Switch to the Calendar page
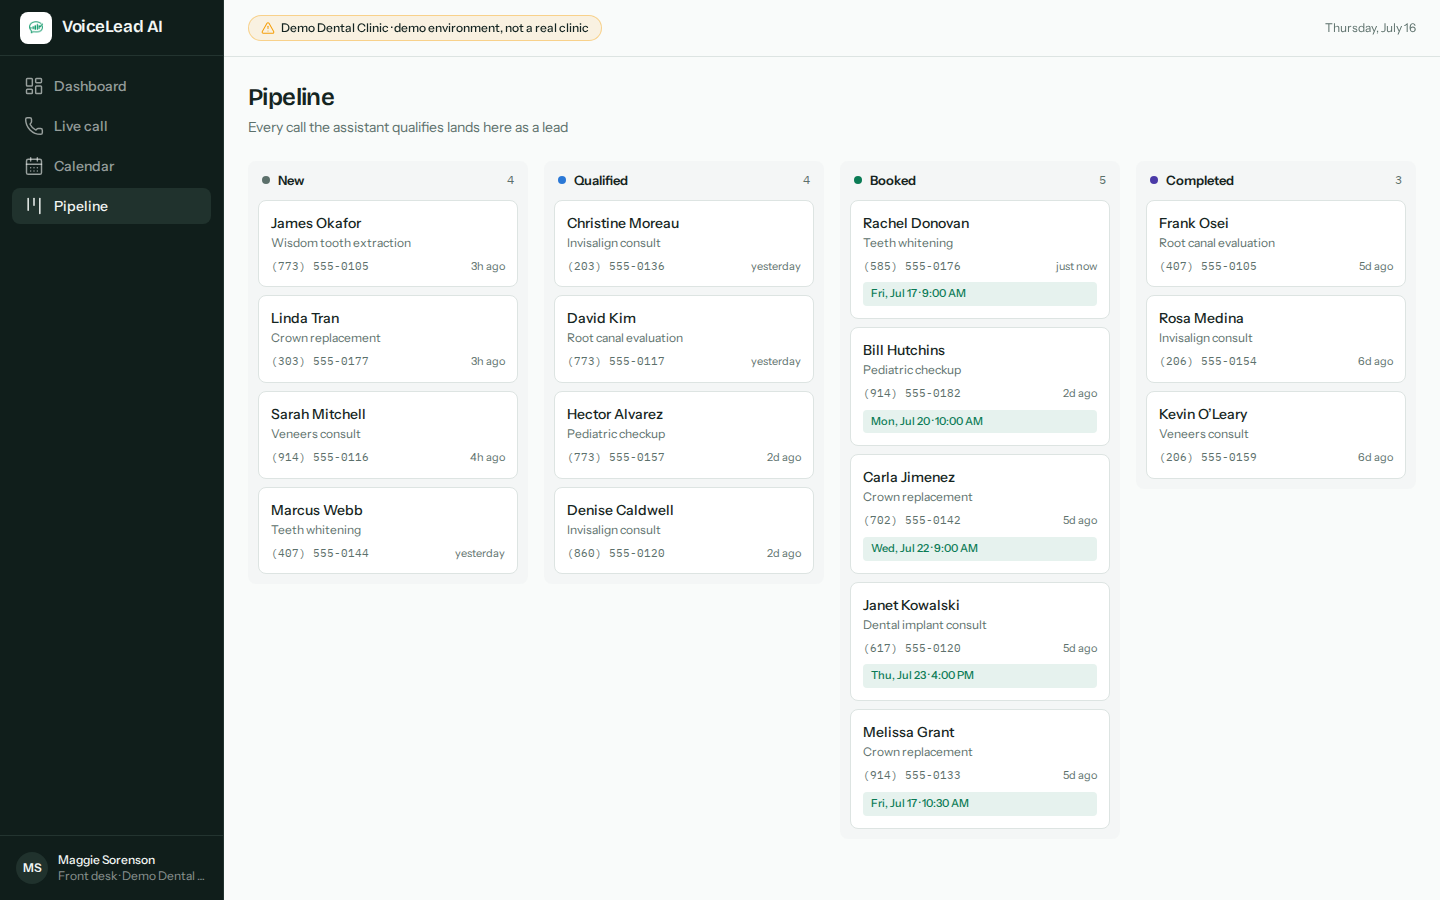The height and width of the screenshot is (900, 1440). [111, 166]
